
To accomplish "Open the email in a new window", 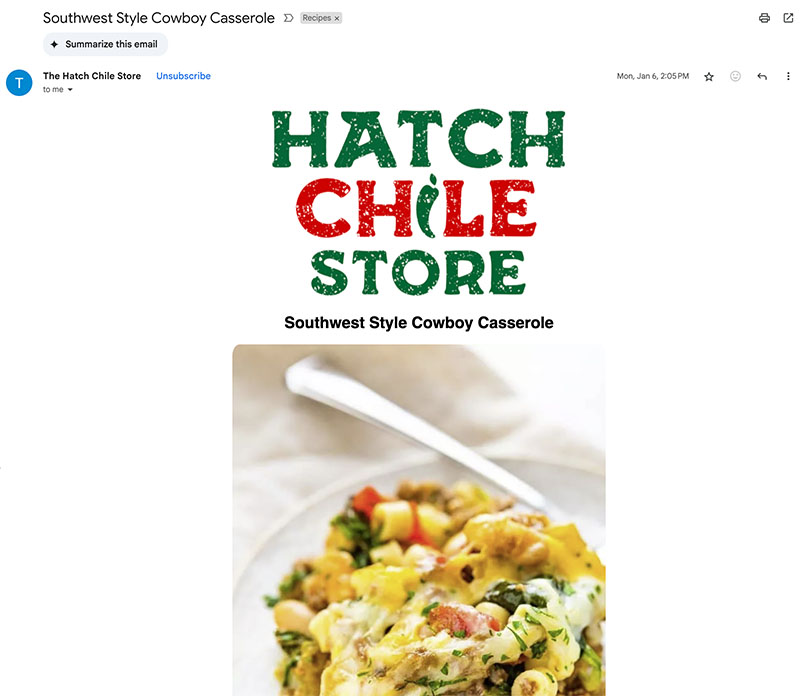I will coord(788,18).
